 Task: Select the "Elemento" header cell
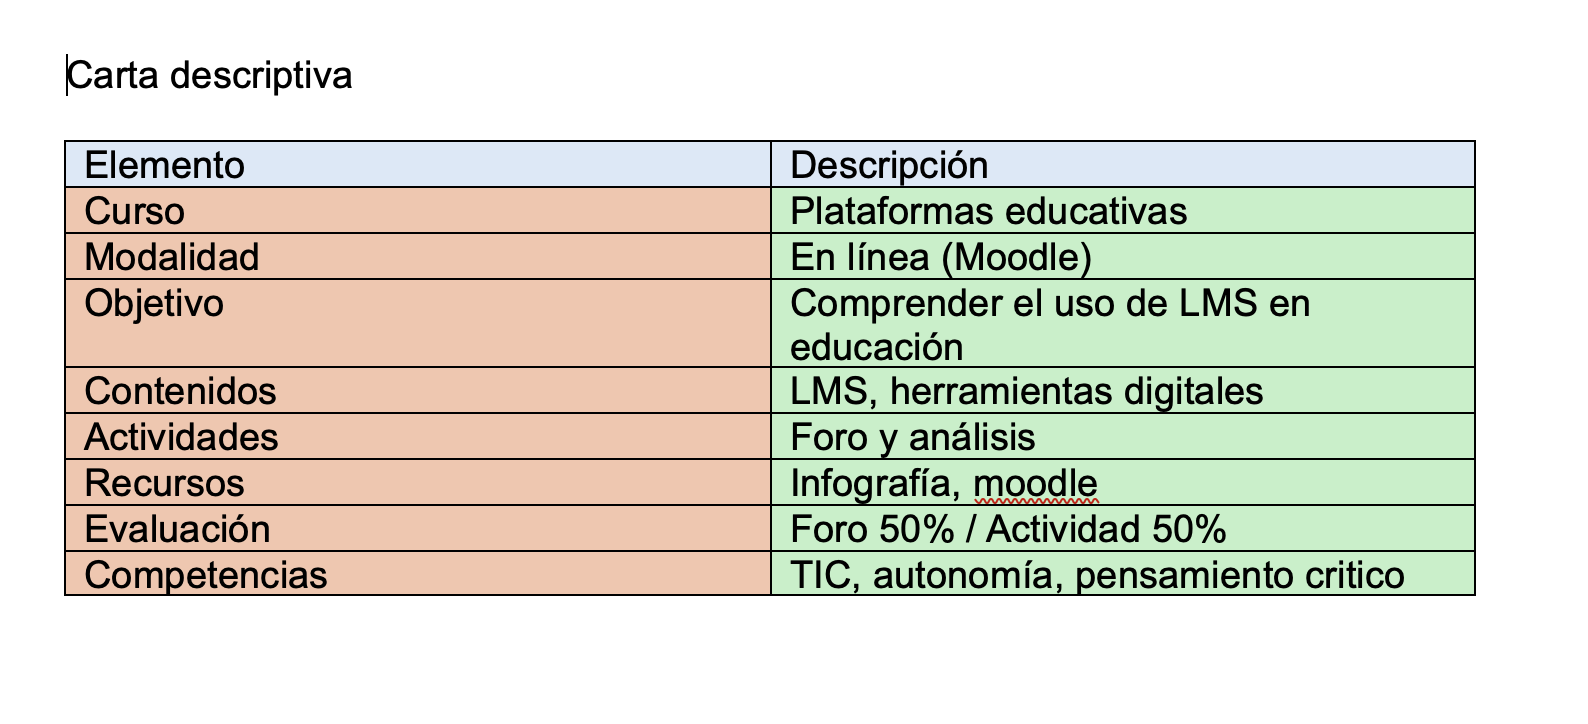tap(165, 165)
